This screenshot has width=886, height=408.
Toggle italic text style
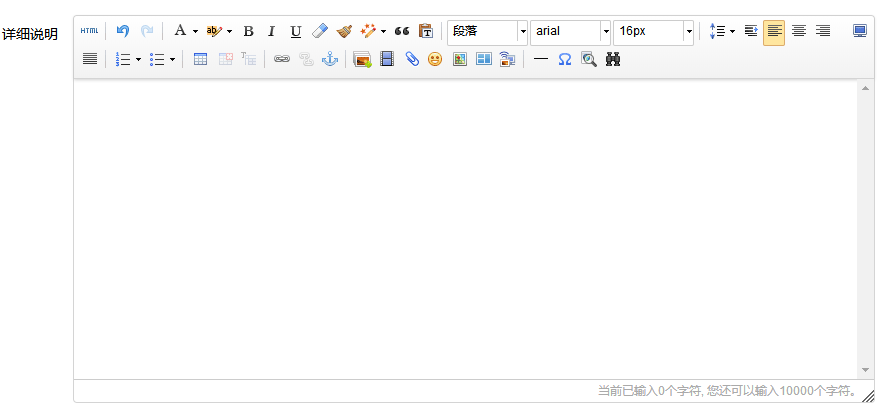coord(271,31)
